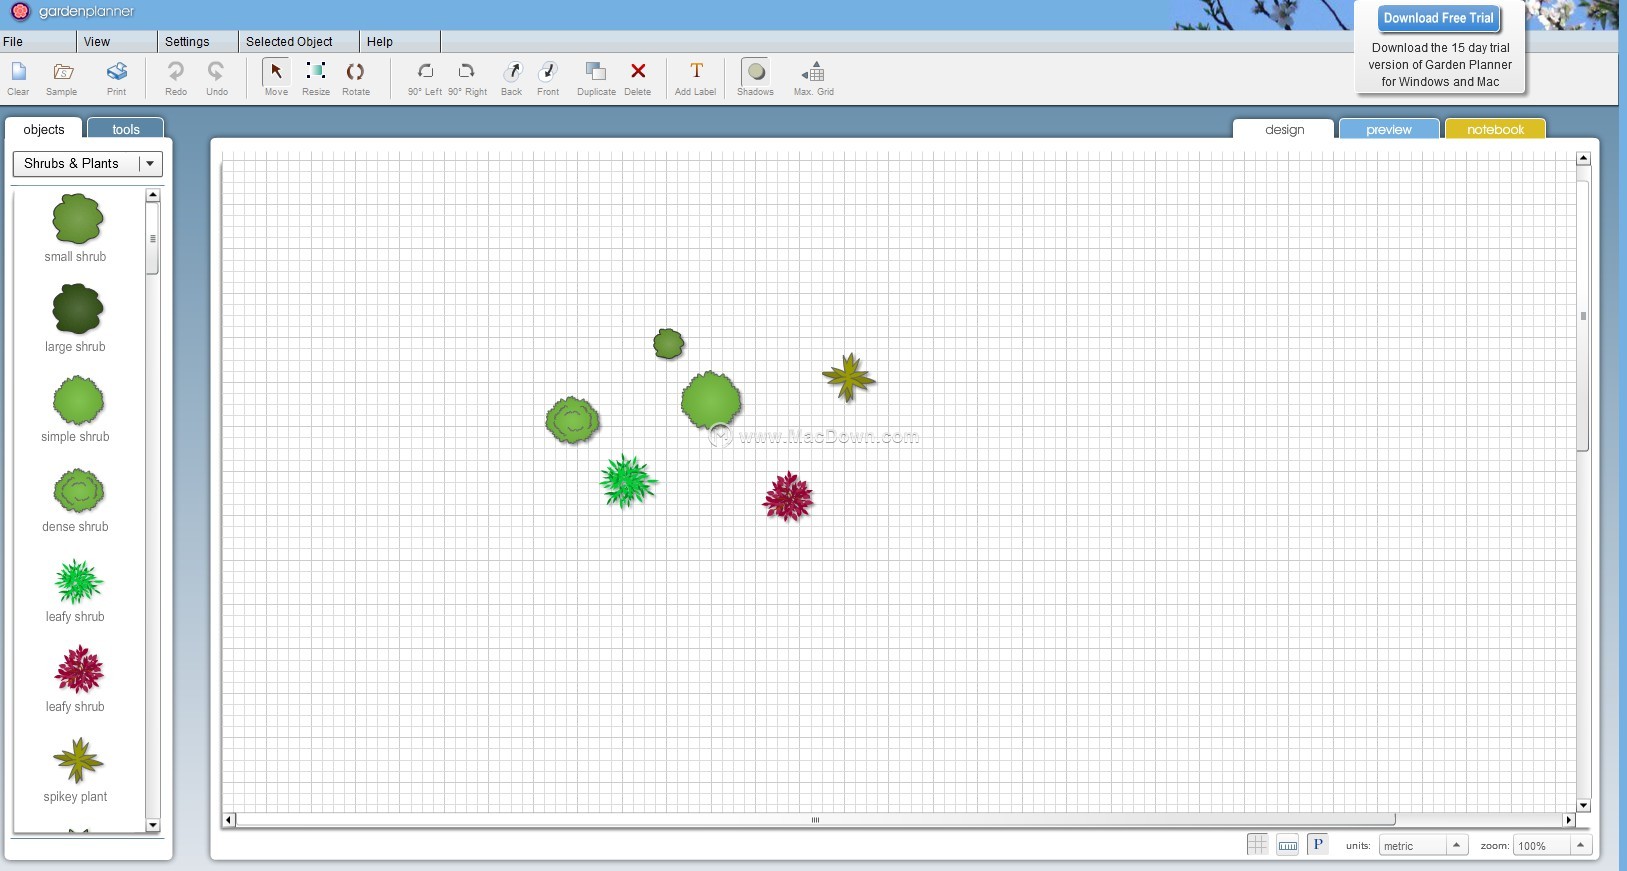Screen dimensions: 1627x871
Task: Select the Rotate tool
Action: [x=355, y=71]
